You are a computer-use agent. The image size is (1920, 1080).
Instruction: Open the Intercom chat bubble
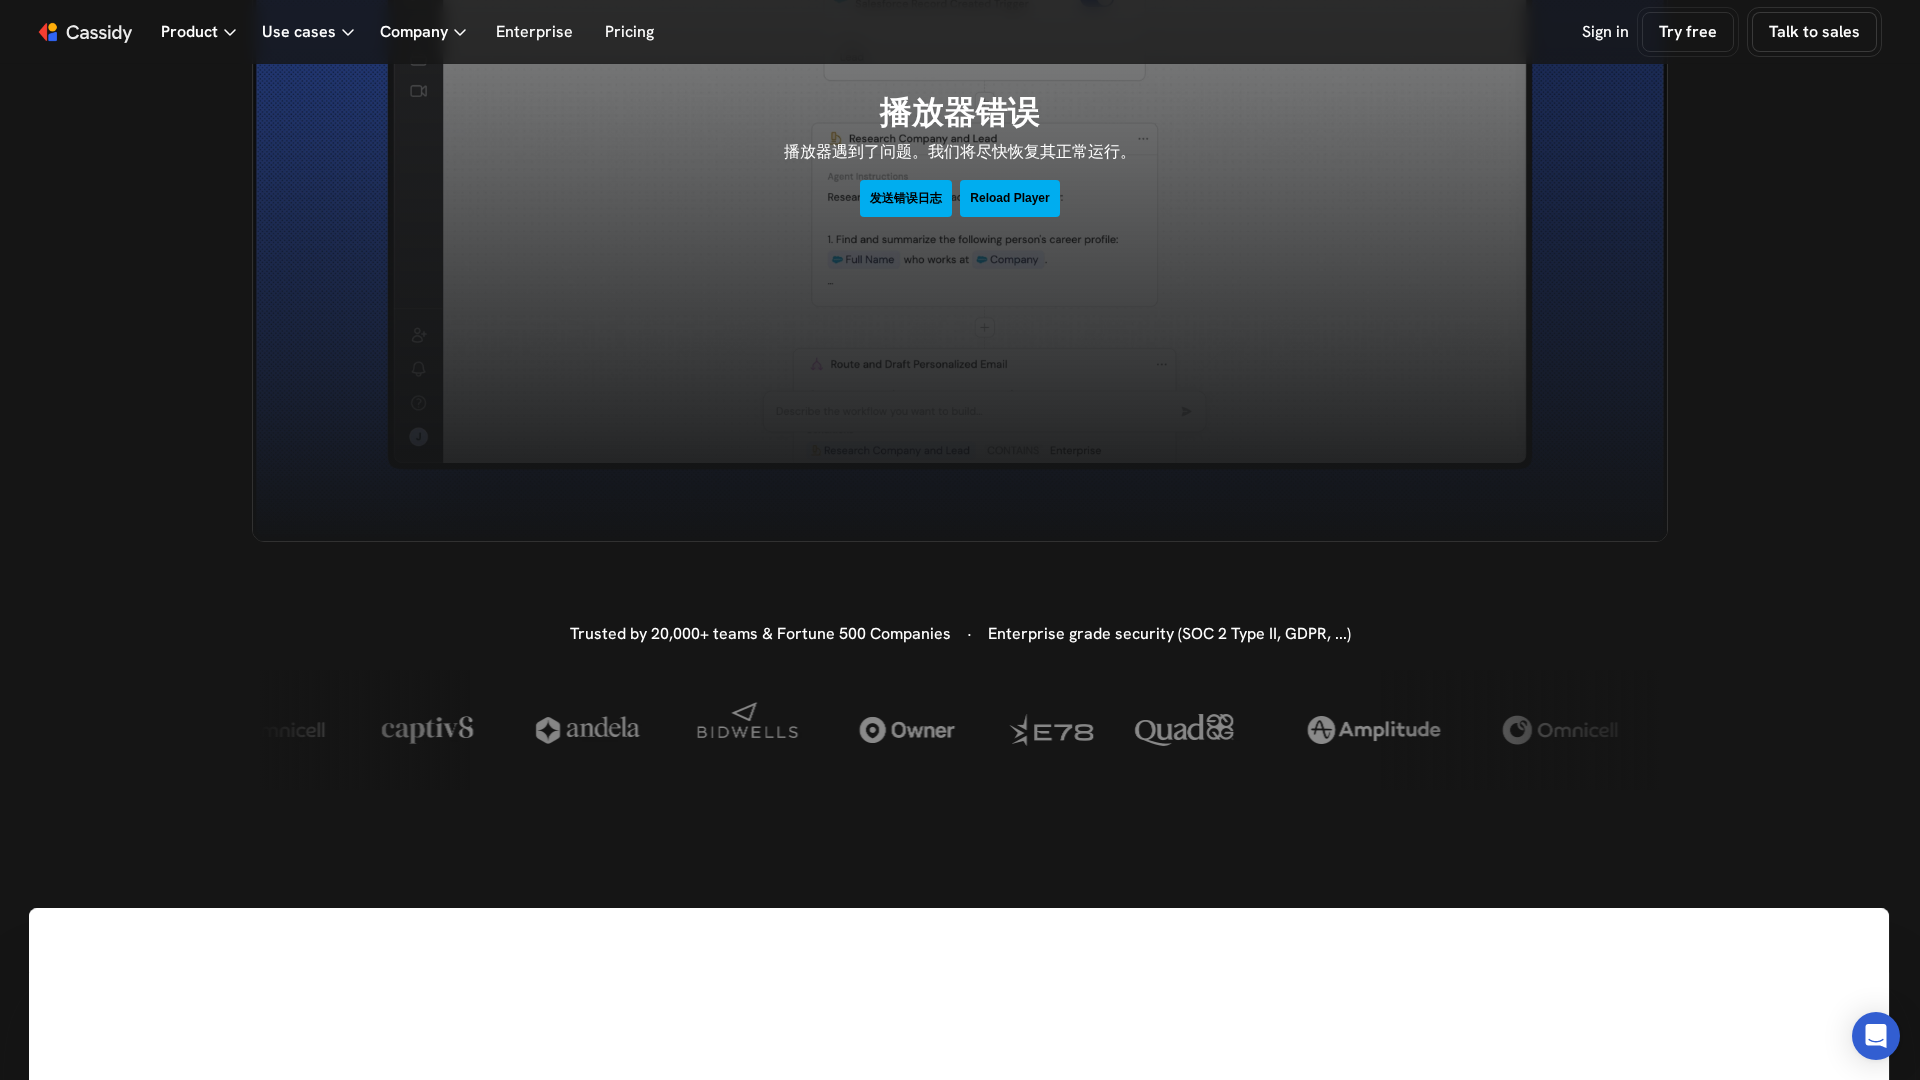(x=1875, y=1036)
